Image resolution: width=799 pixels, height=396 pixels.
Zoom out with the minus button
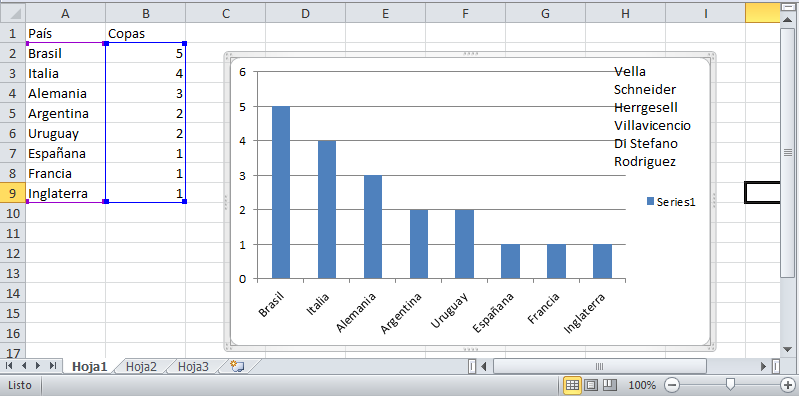pos(673,385)
